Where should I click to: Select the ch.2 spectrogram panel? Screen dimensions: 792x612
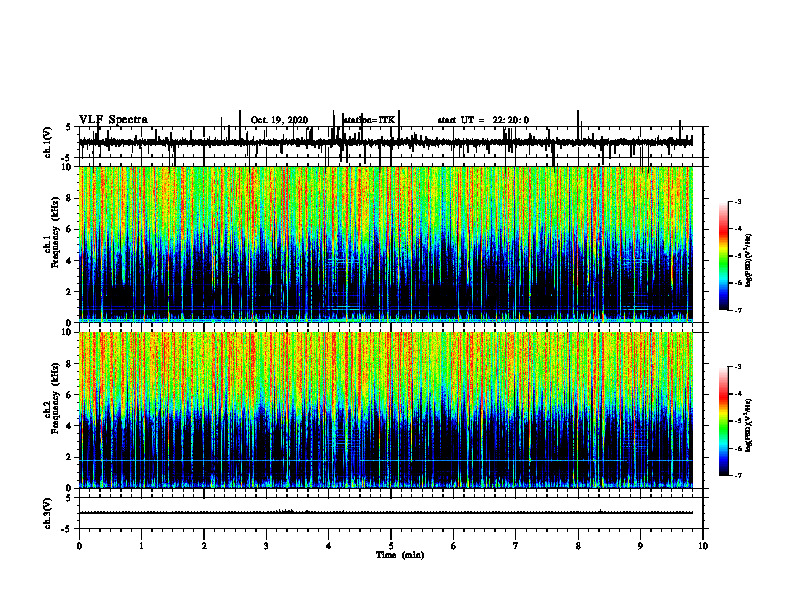[386, 410]
